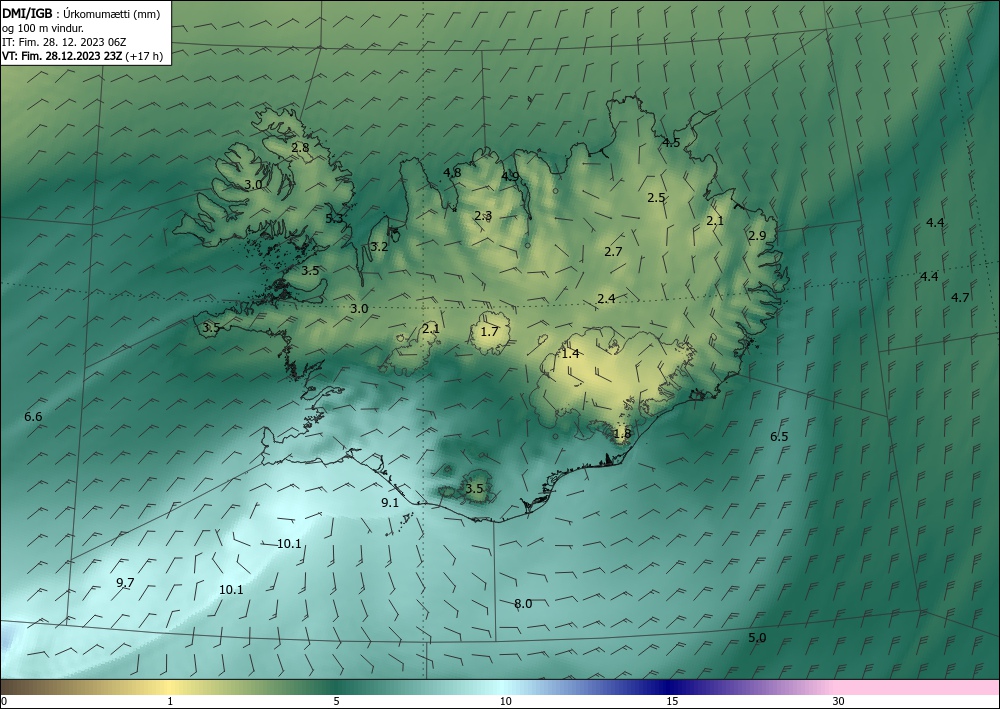The image size is (1000, 709).
Task: Click the 2.8 value label on the map
Action: pyautogui.click(x=300, y=147)
